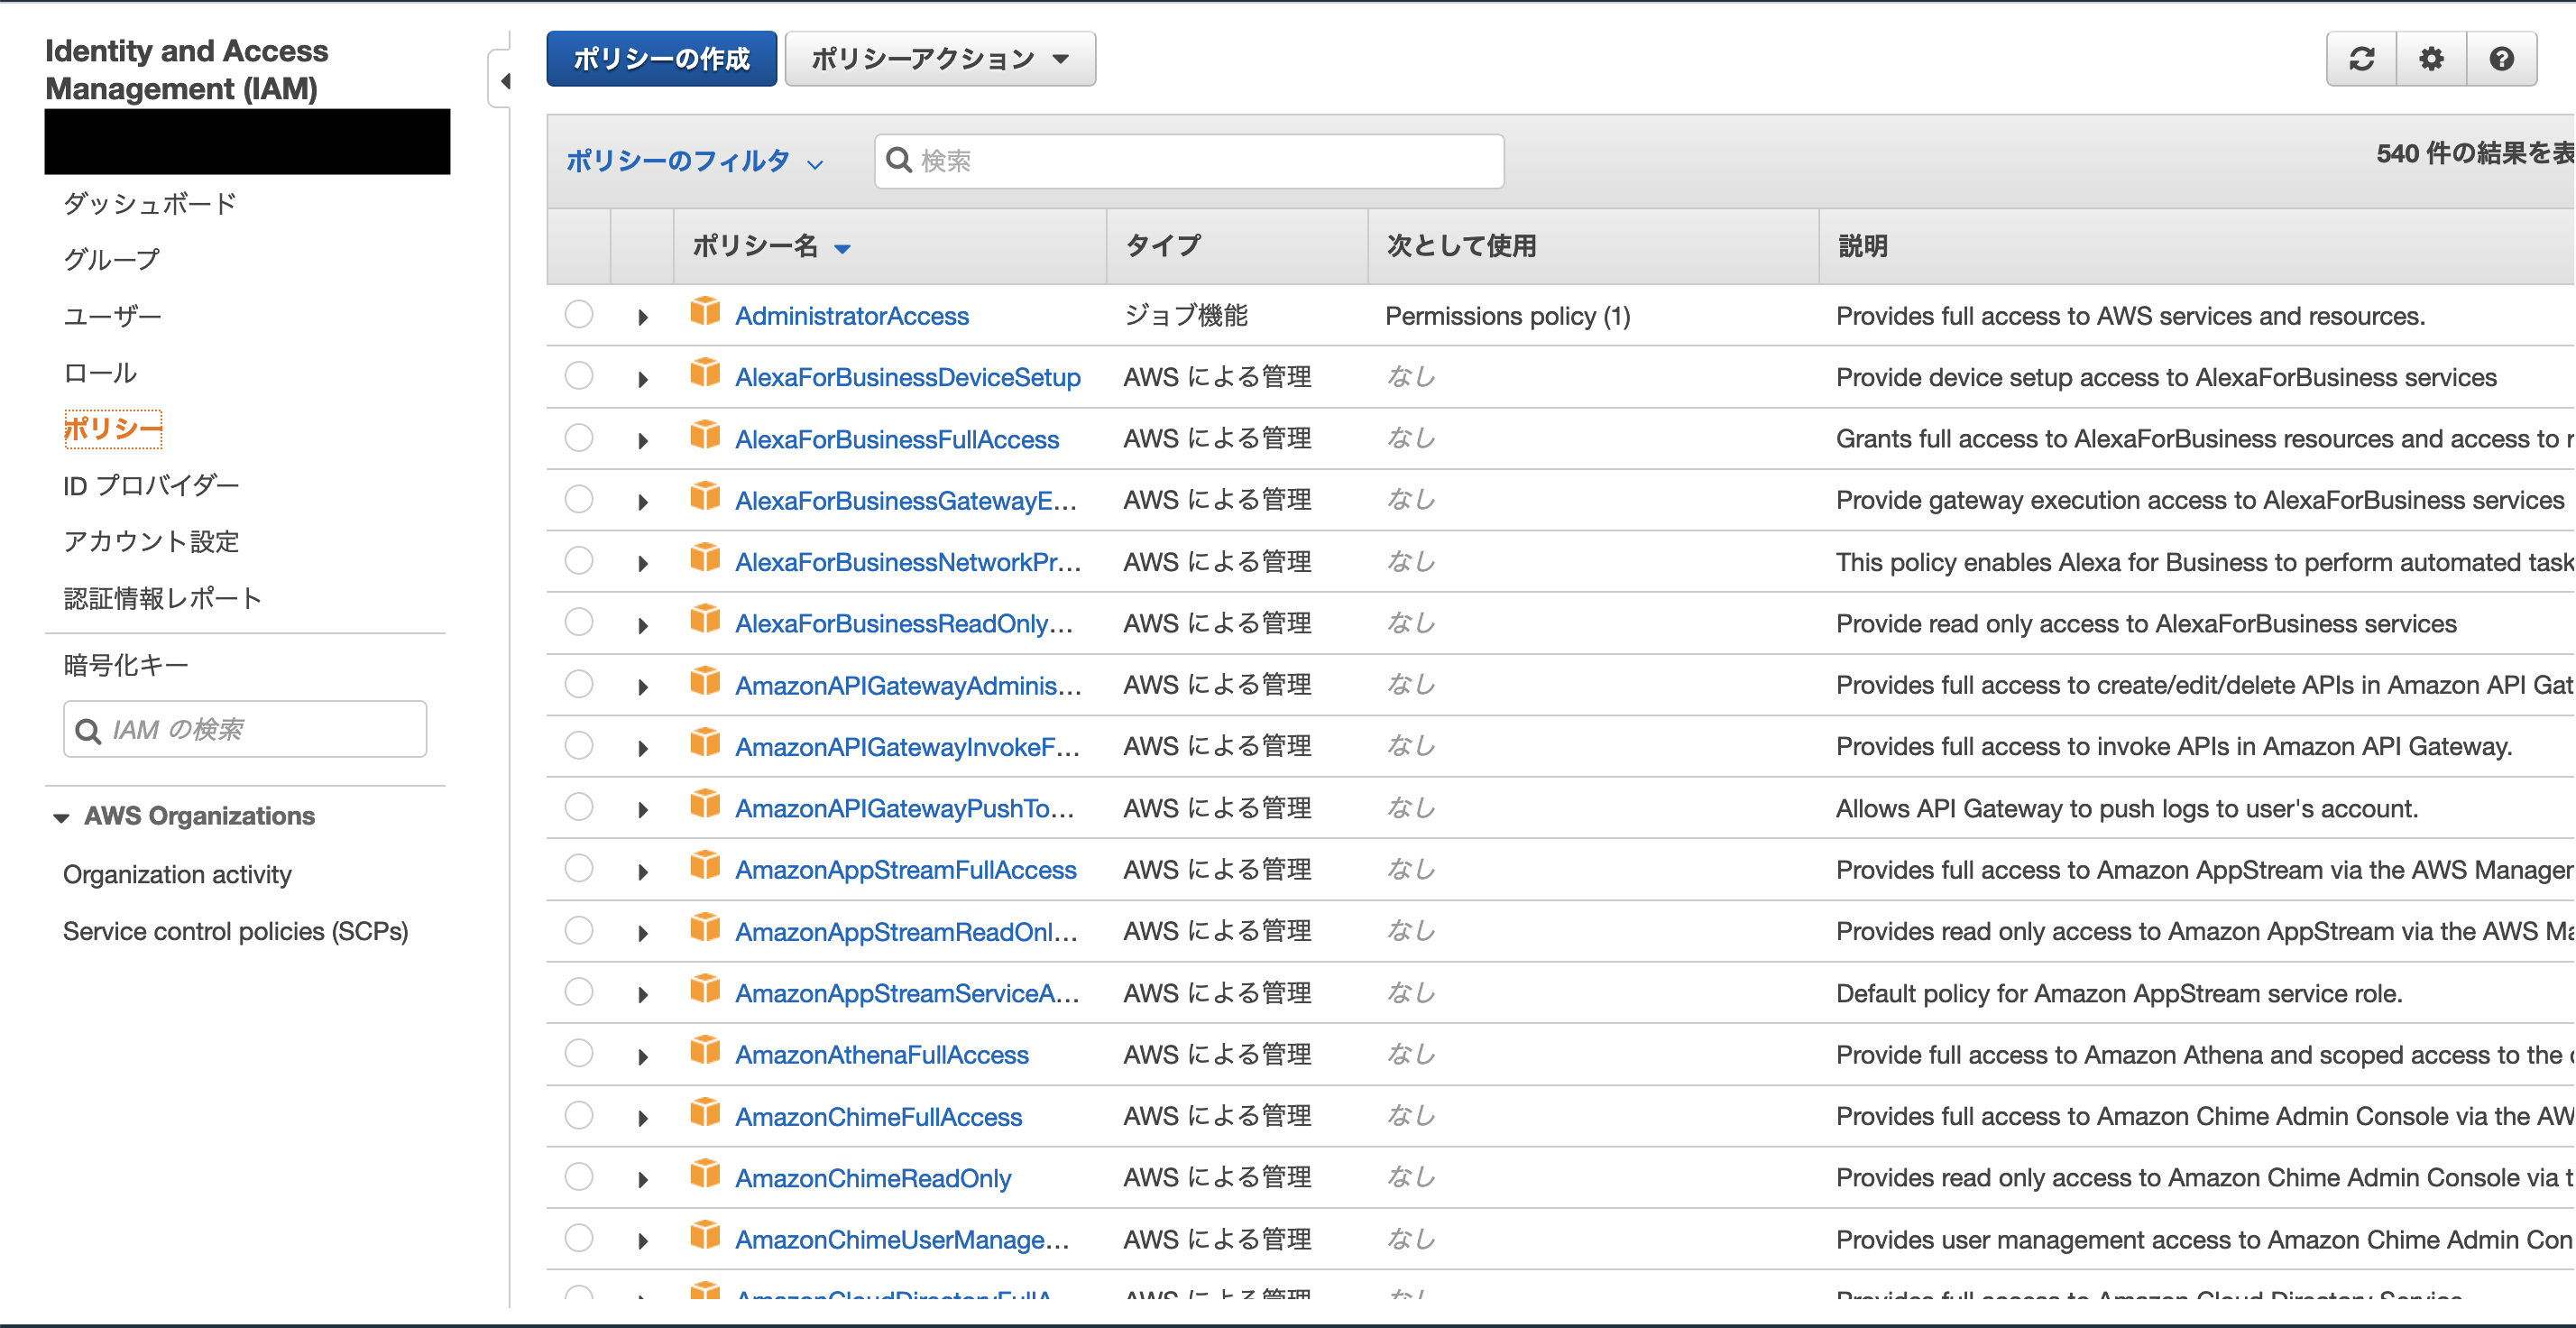The width and height of the screenshot is (2576, 1328).
Task: Expand the AmazonChimeReadOnly row details
Action: coord(643,1180)
